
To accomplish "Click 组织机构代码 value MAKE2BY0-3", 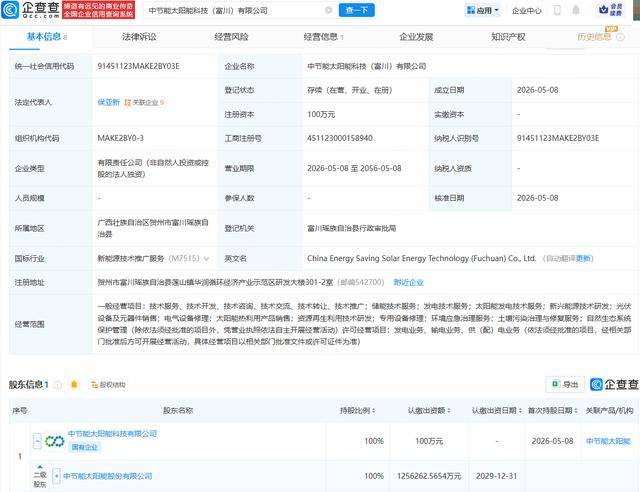I will click(120, 138).
